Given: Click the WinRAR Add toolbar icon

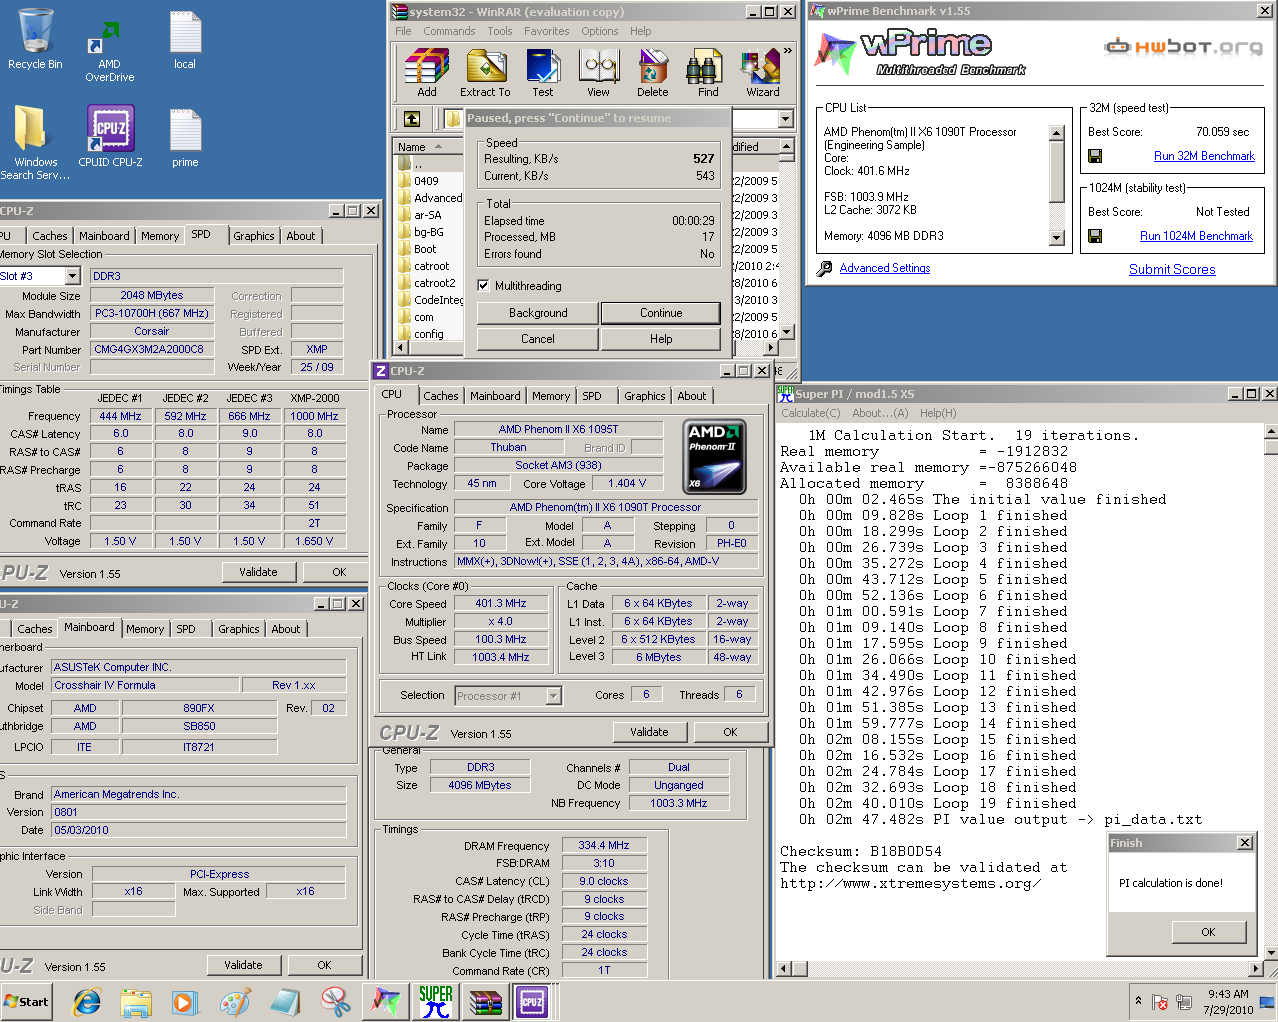Looking at the screenshot, I should click(x=427, y=73).
